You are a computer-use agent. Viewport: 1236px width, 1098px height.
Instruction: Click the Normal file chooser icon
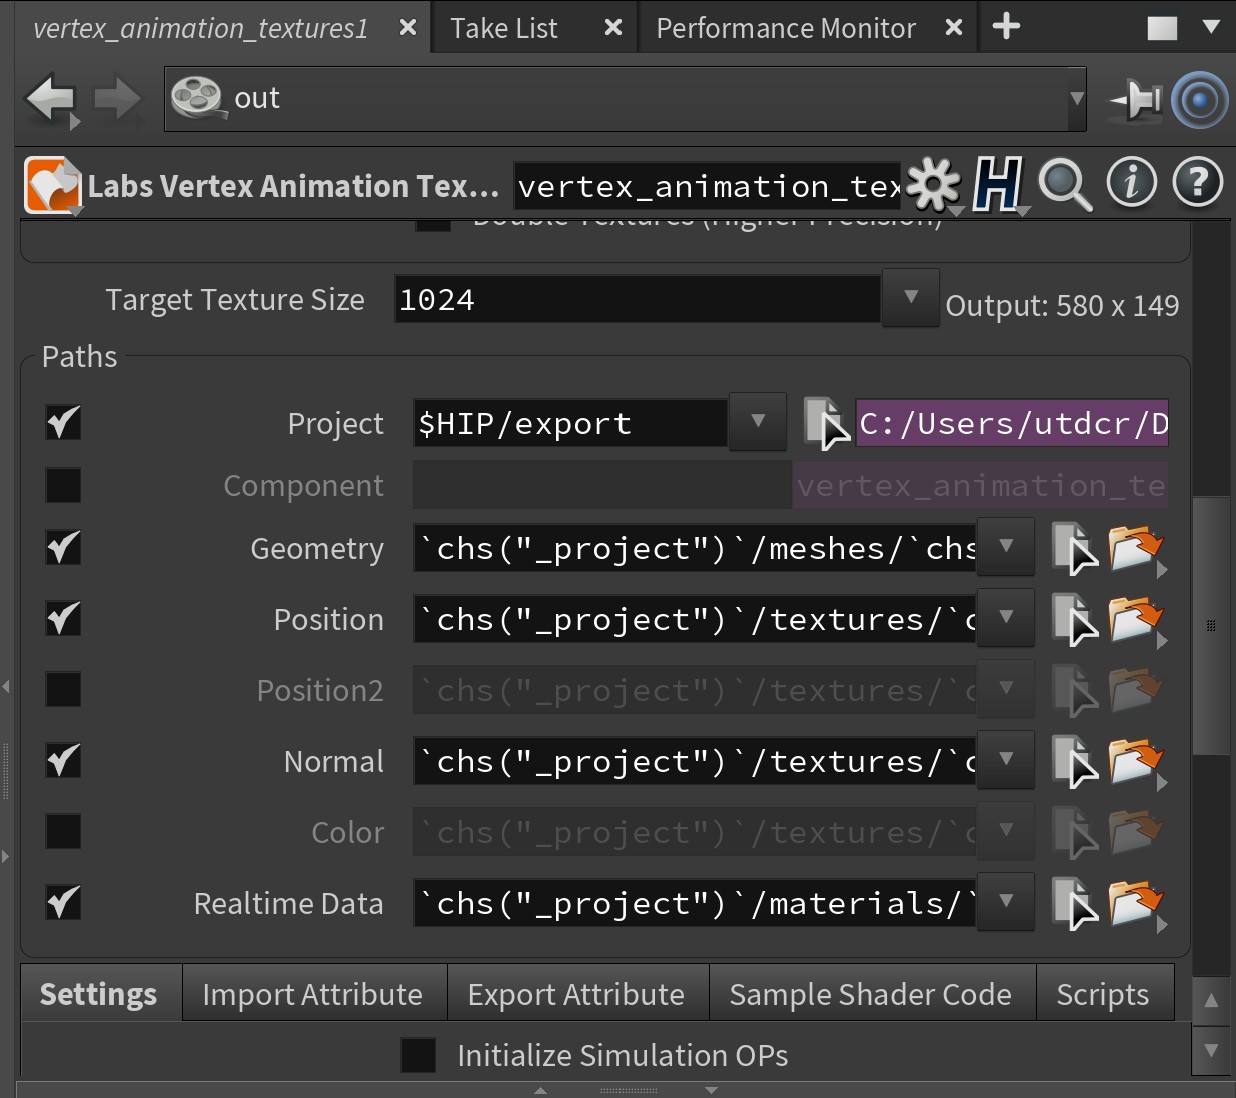click(1074, 762)
